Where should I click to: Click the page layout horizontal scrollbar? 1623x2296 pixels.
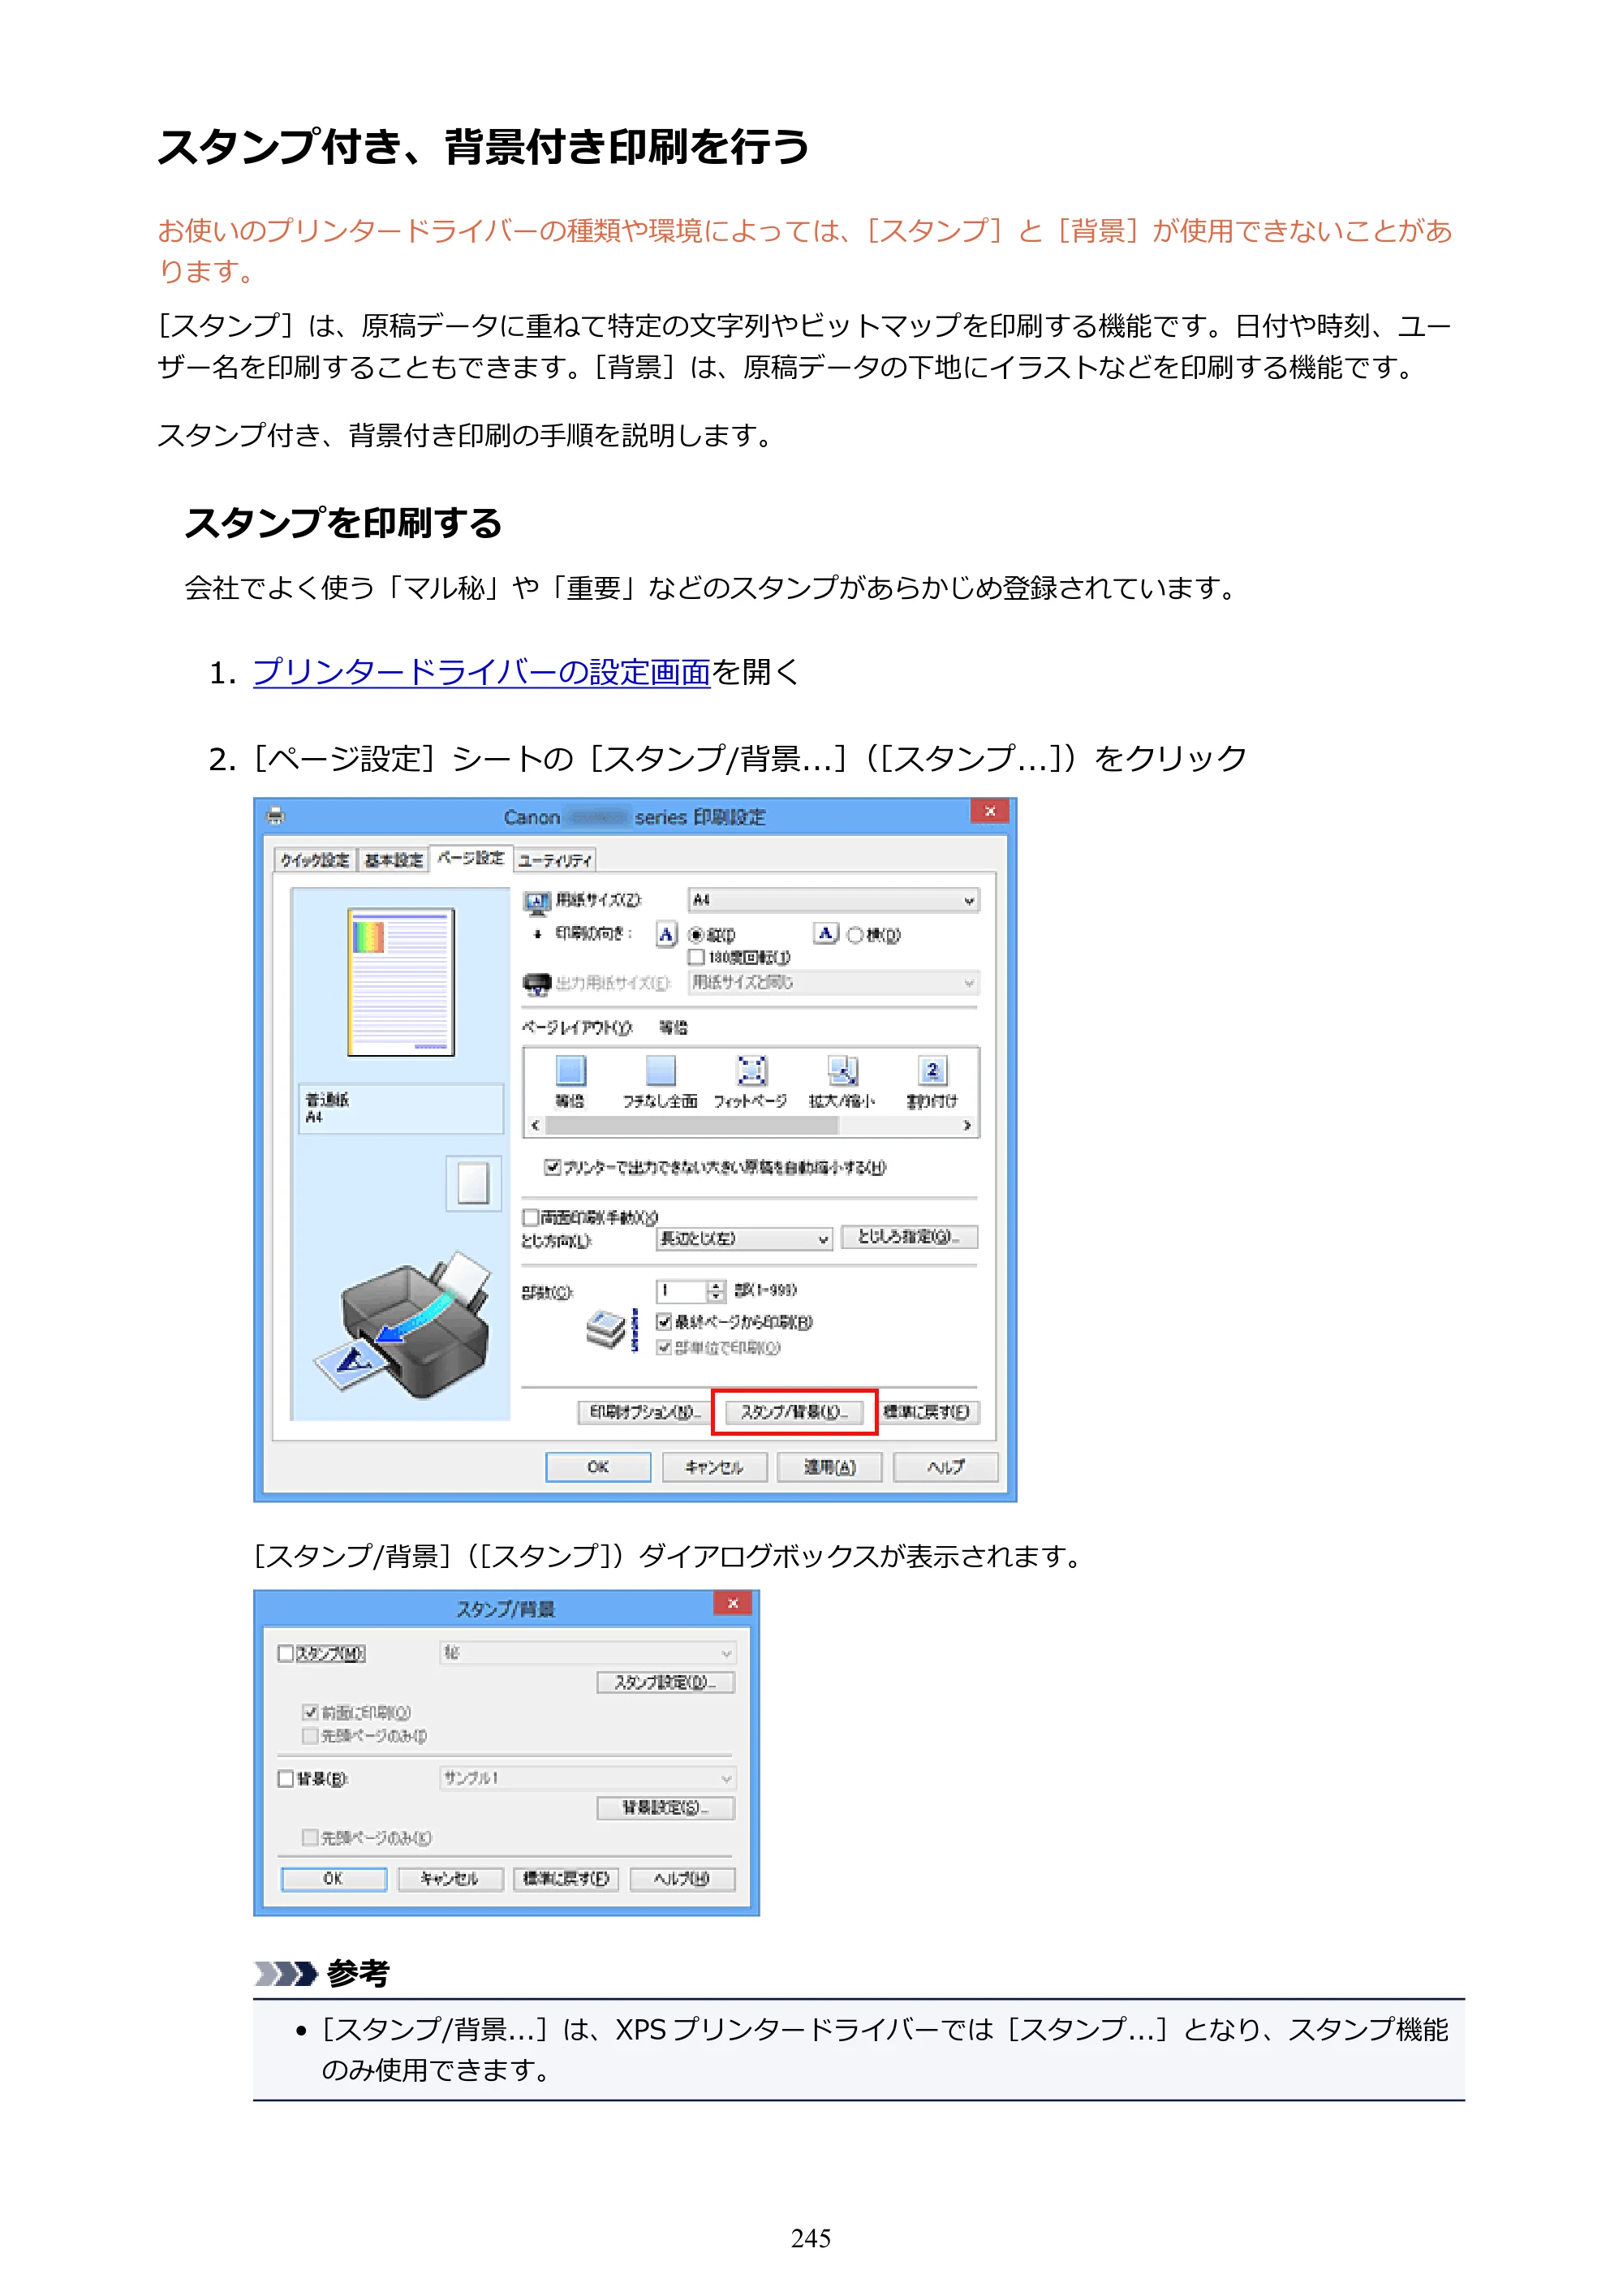pos(751,1126)
